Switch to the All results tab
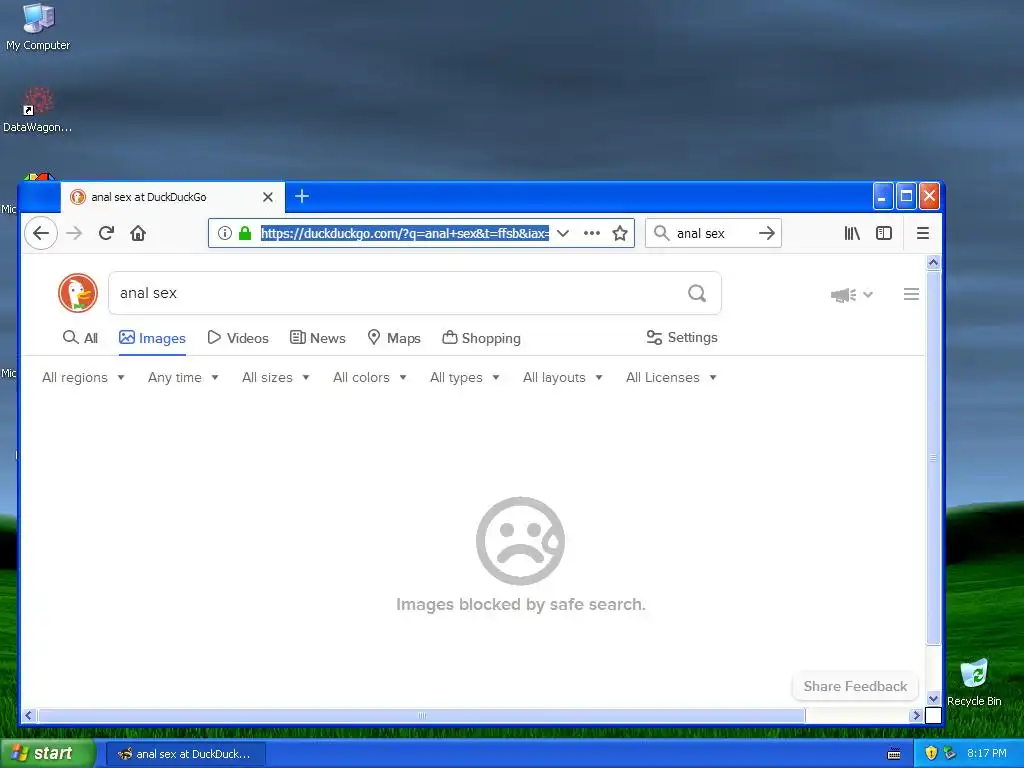This screenshot has width=1024, height=768. click(80, 338)
